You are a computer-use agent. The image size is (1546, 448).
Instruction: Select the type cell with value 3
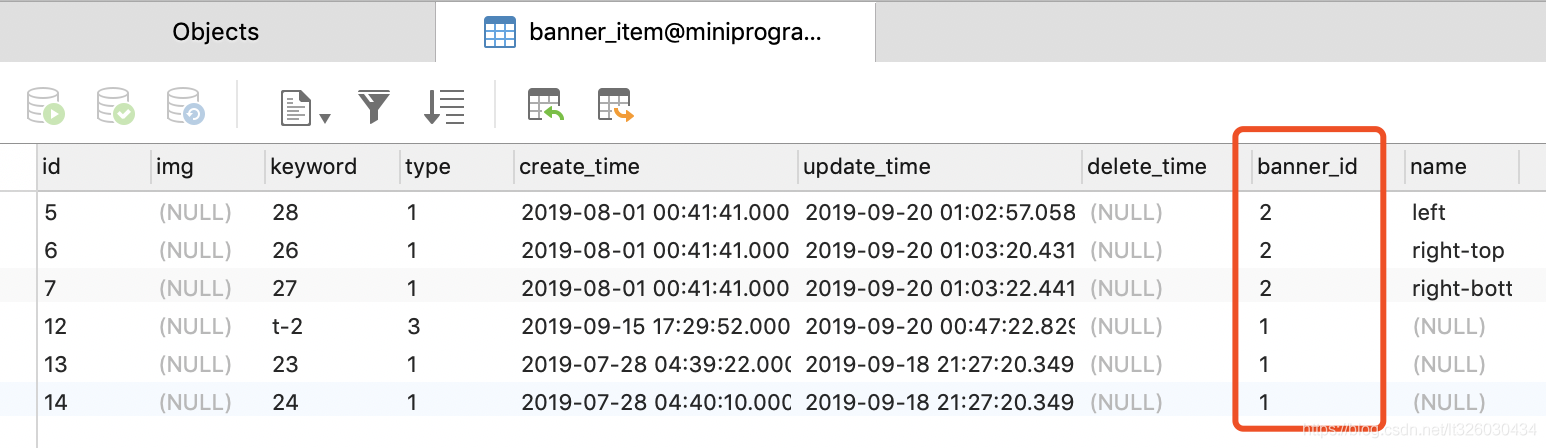click(414, 327)
